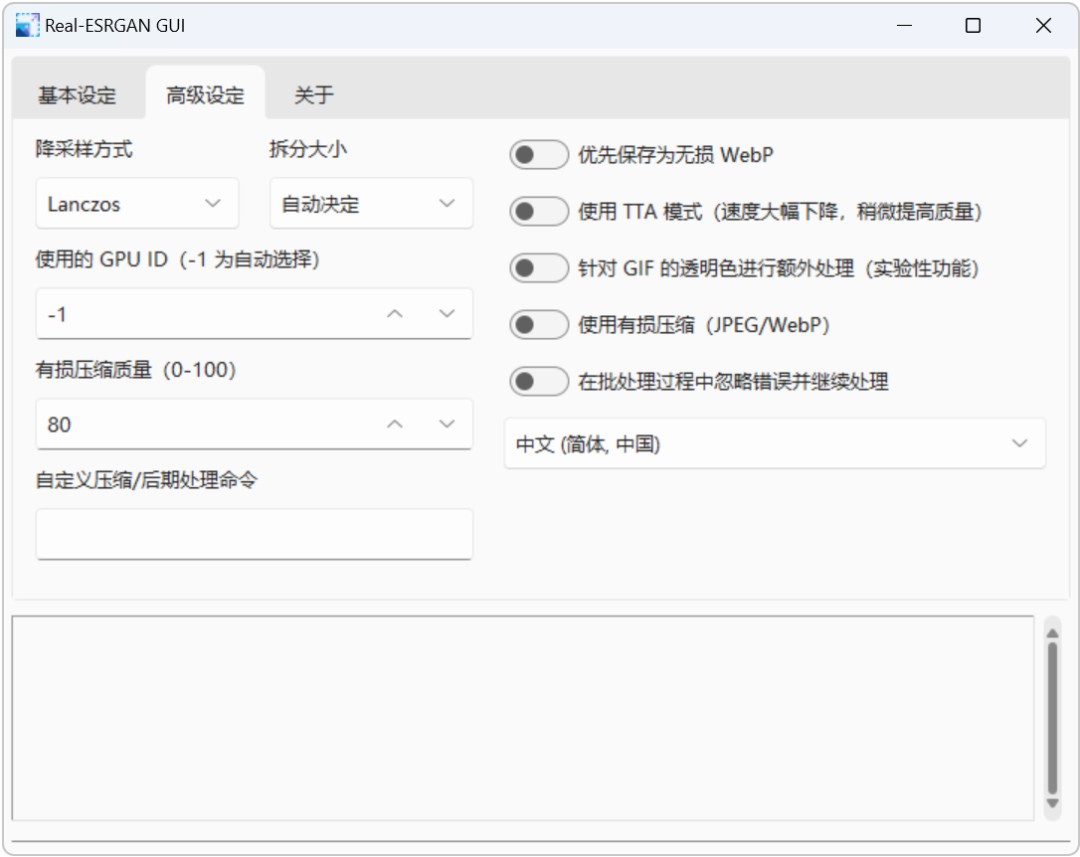The image size is (1080, 857).
Task: Click the Real-ESRGAN GUI app icon in title bar
Action: click(28, 25)
